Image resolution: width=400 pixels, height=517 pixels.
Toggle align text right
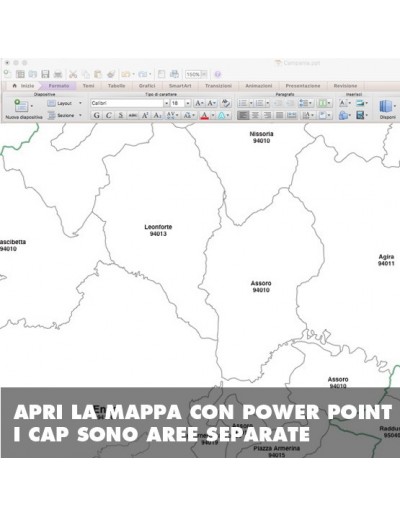pos(267,115)
